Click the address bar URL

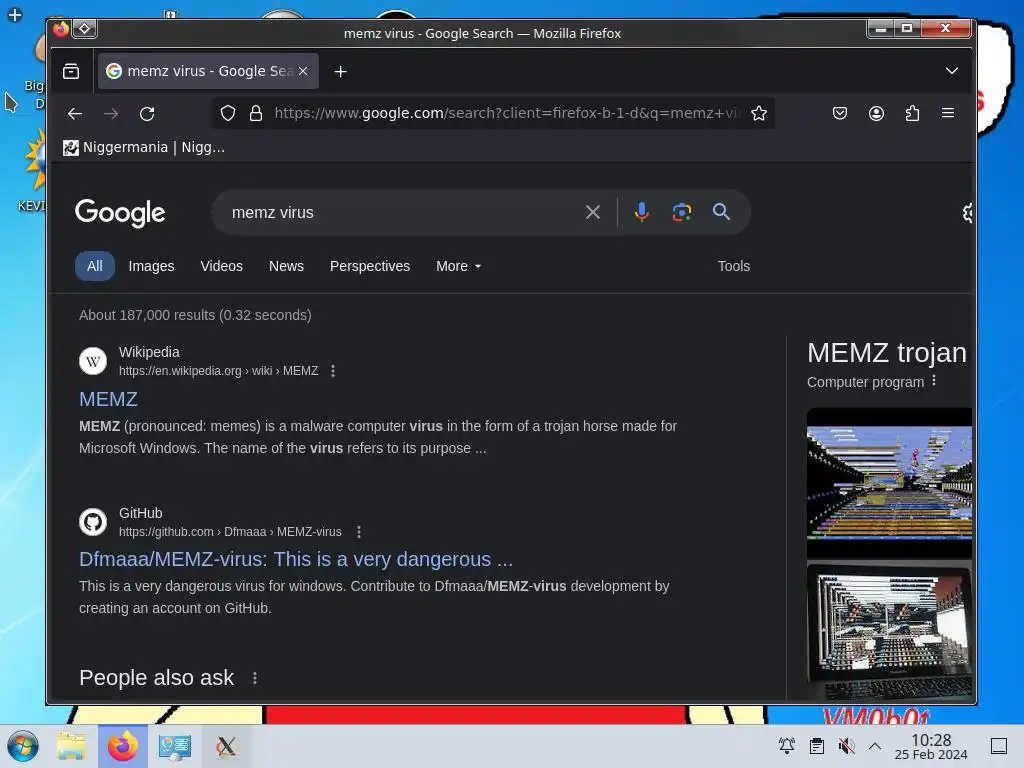[507, 114]
